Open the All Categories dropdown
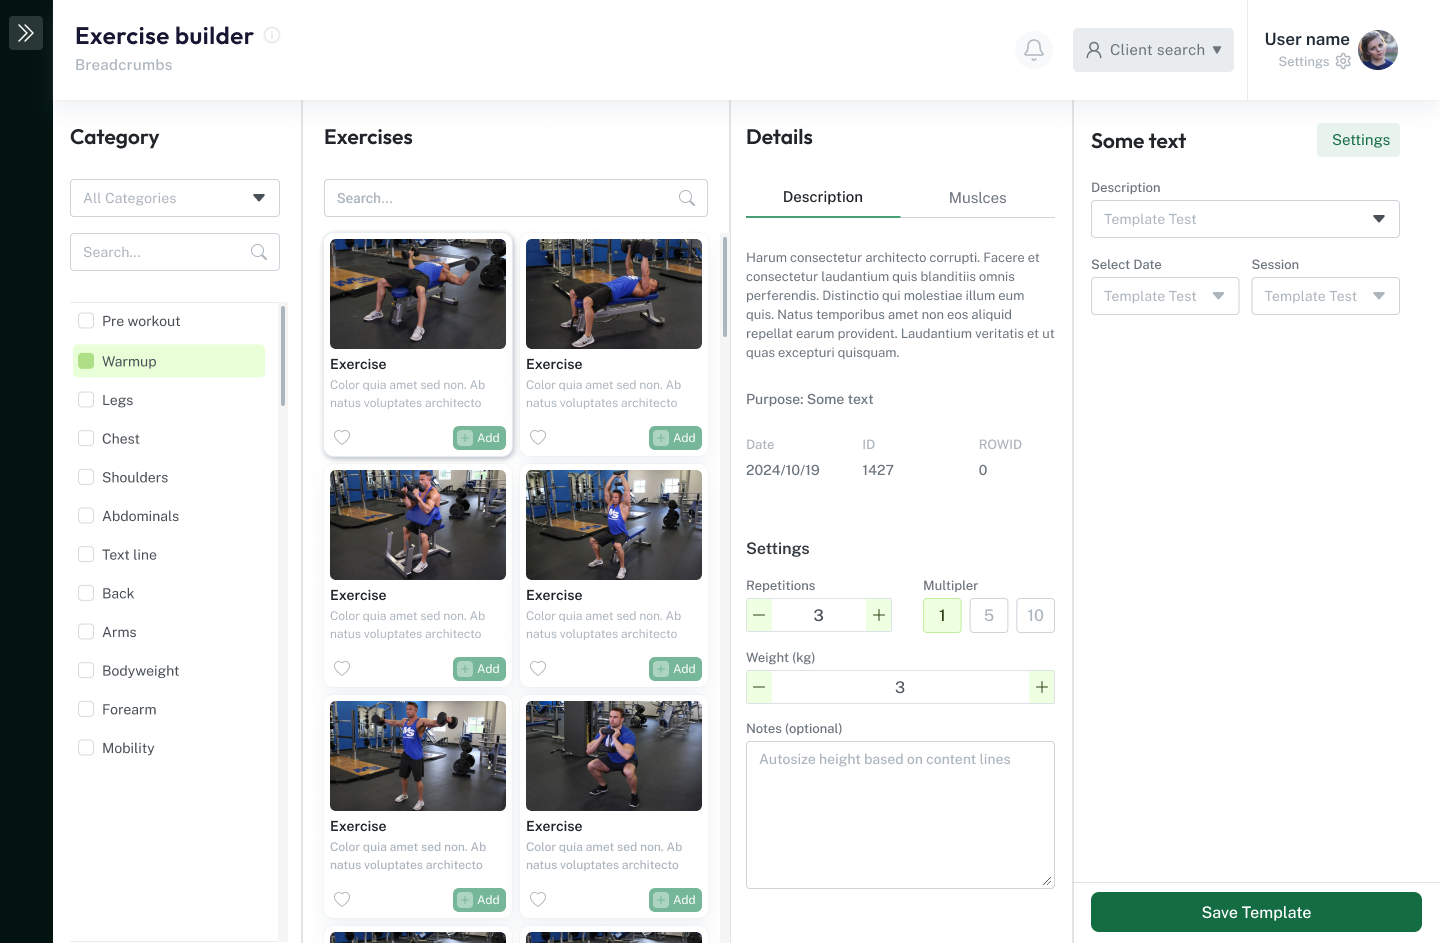 pyautogui.click(x=175, y=198)
